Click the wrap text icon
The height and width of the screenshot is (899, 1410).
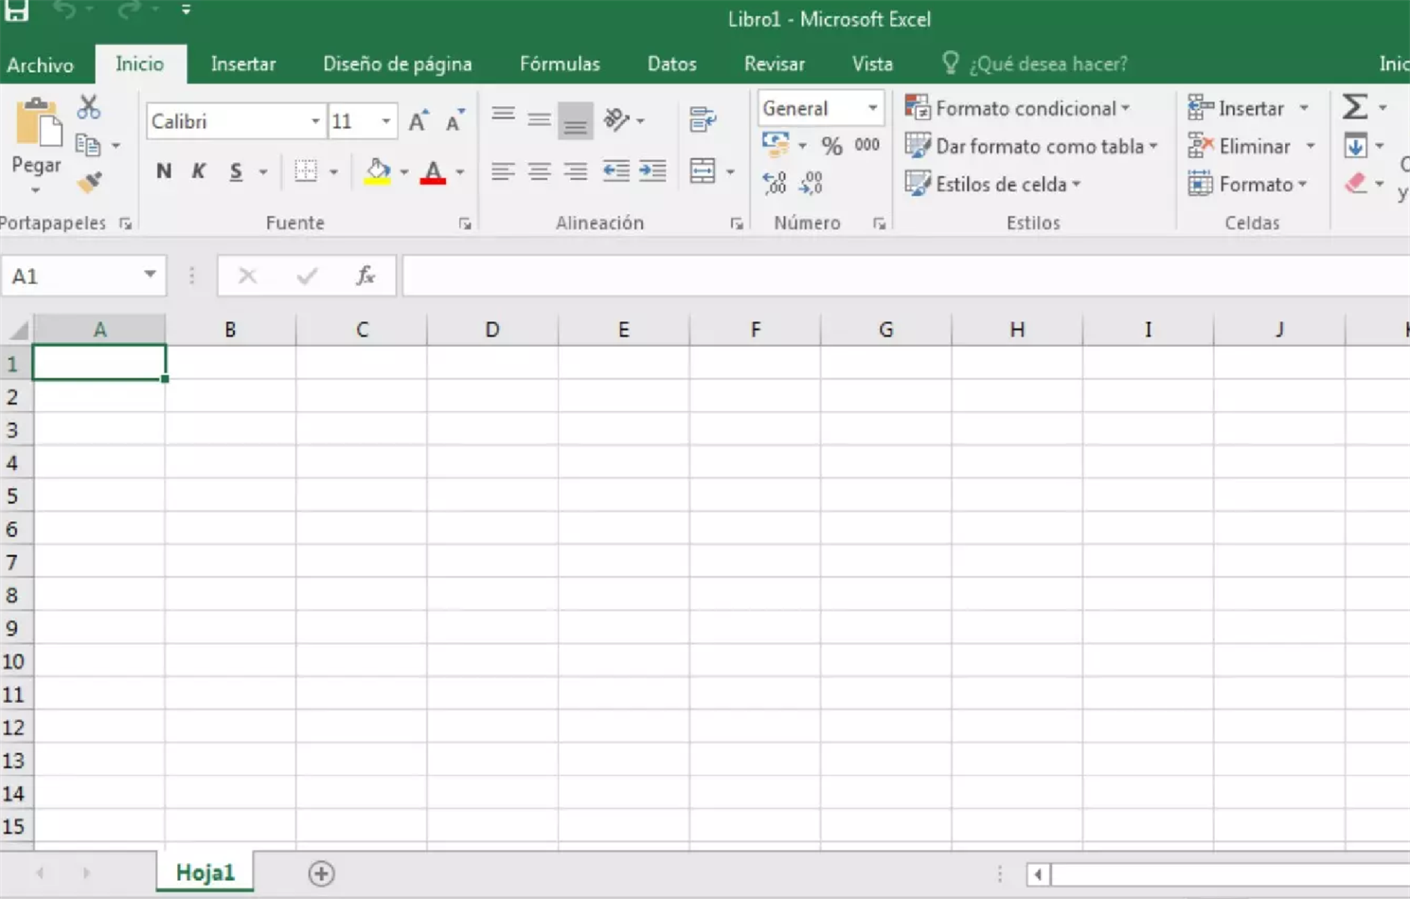[x=703, y=120]
